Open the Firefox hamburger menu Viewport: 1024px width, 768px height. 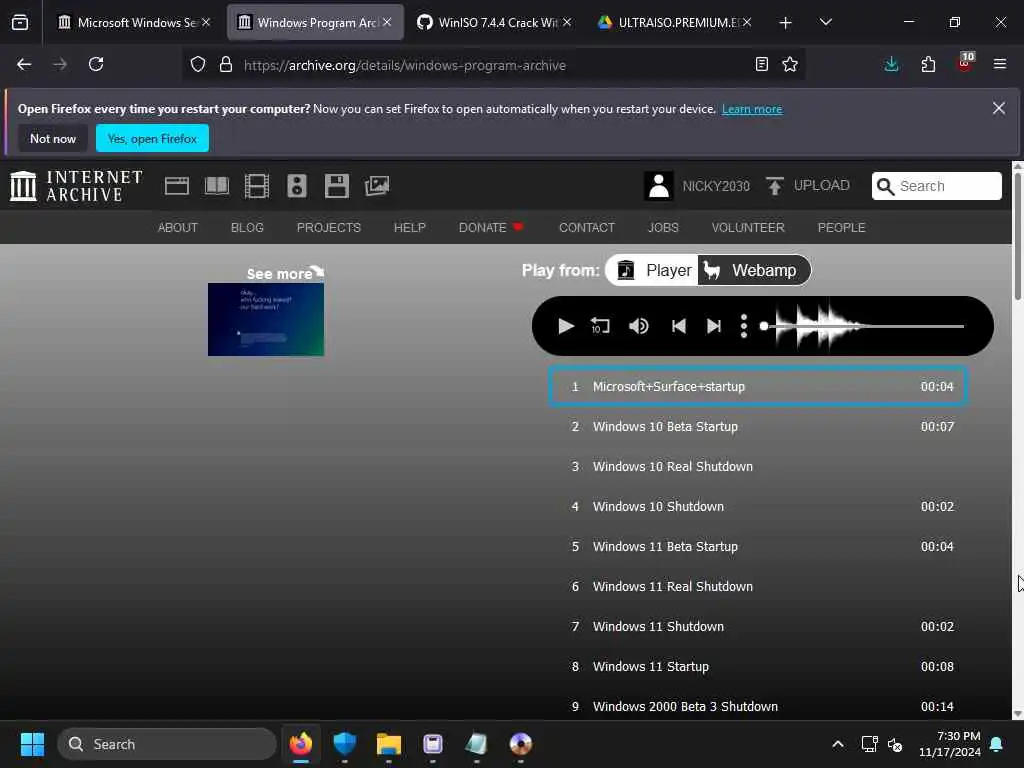1000,64
